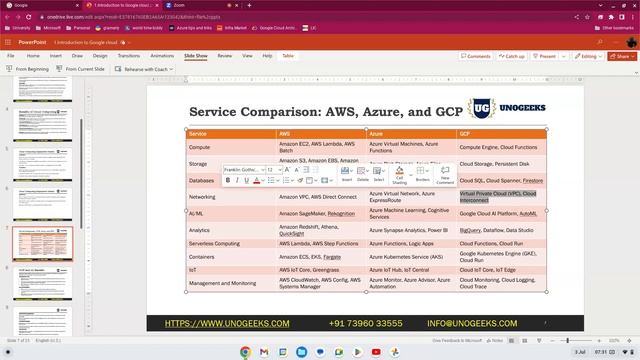Switch to the Transitions tab
Viewport: 640px width, 360px height.
[129, 56]
